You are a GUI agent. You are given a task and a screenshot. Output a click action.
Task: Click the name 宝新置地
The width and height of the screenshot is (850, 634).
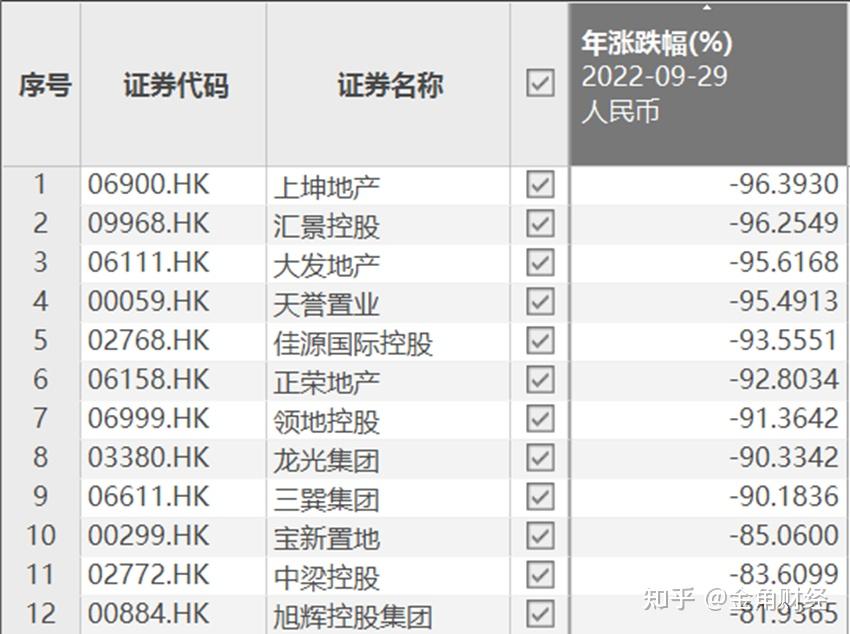(326, 539)
